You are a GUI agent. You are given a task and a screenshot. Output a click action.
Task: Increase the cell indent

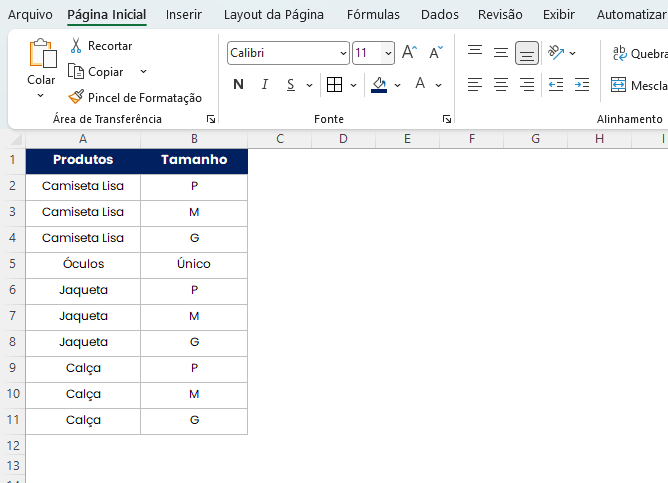(582, 85)
